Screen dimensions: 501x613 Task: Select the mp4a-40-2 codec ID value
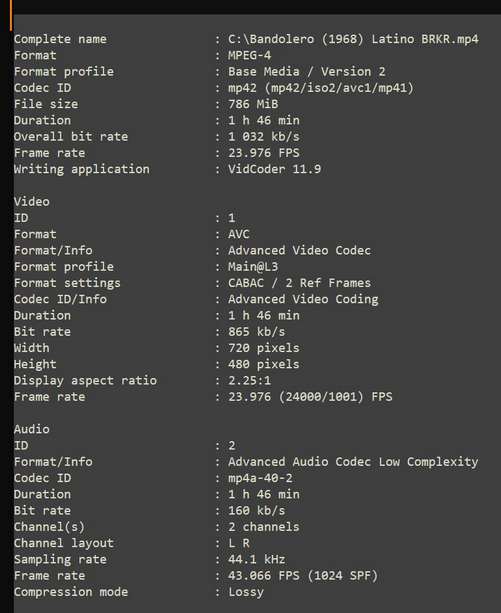pyautogui.click(x=260, y=478)
